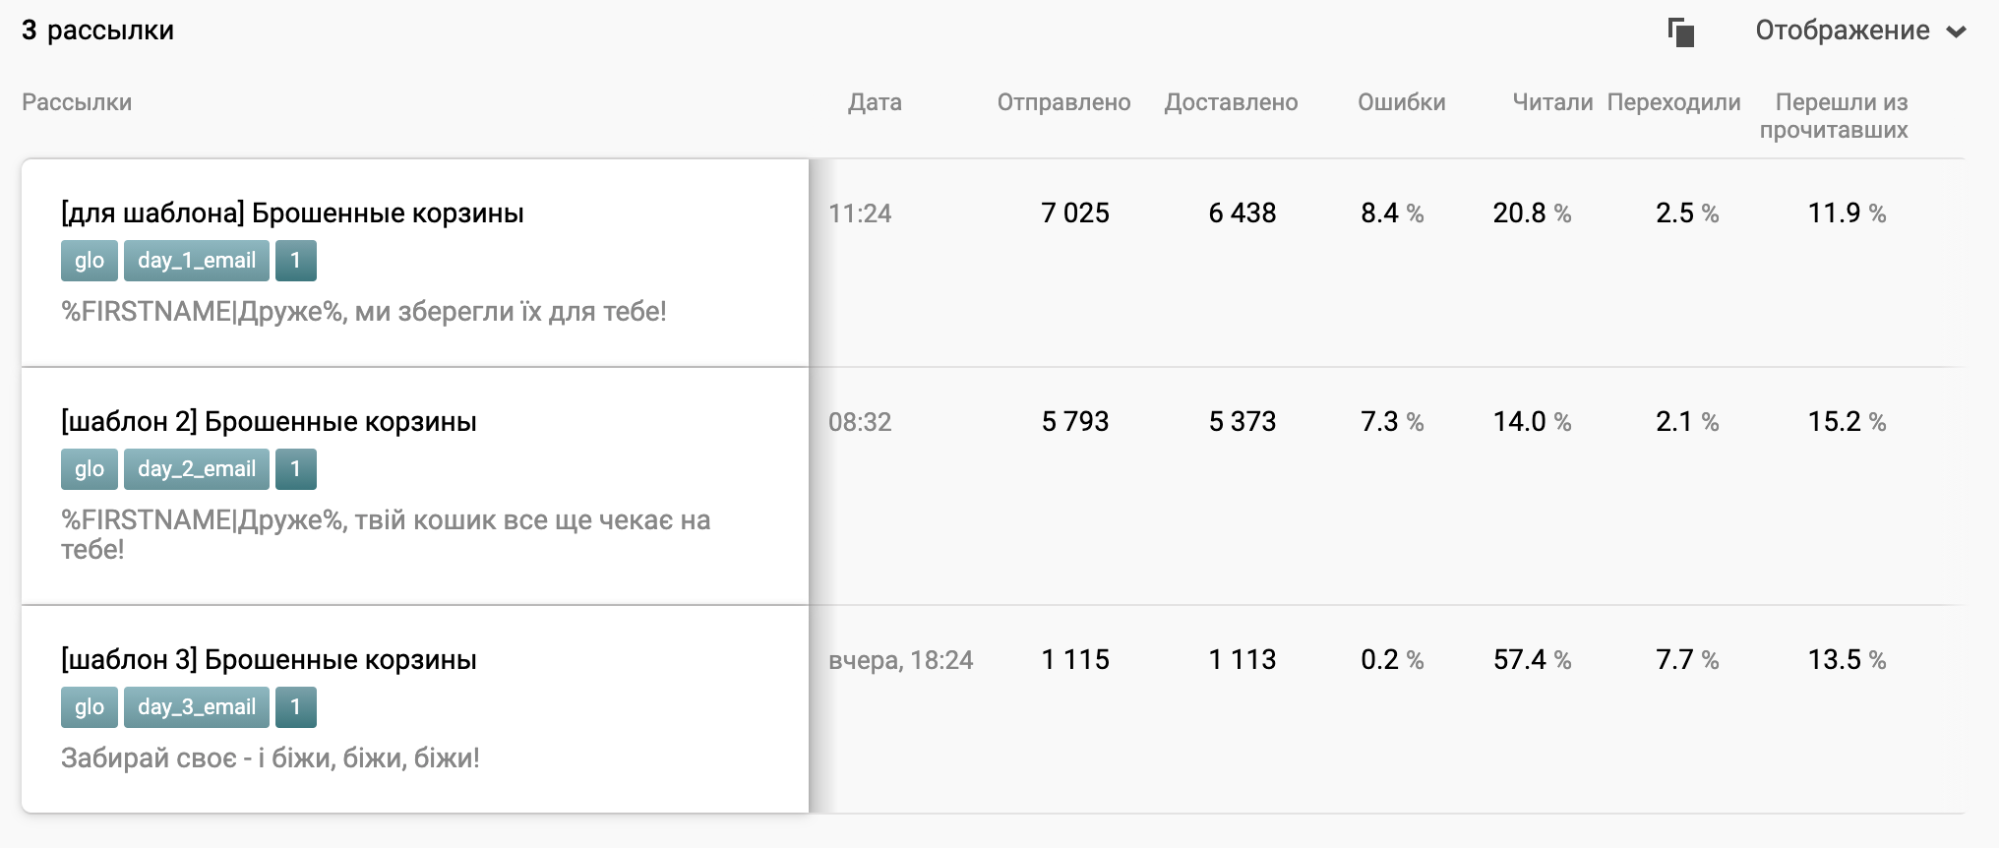The height and width of the screenshot is (849, 1999).
Task: Open the [шаблон 2] Брошенные корзины campaign
Action: click(x=268, y=422)
